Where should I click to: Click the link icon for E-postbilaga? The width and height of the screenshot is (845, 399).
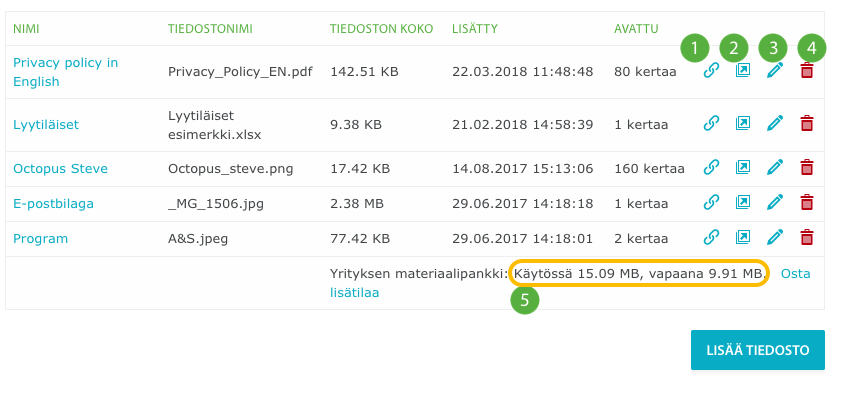click(x=711, y=203)
